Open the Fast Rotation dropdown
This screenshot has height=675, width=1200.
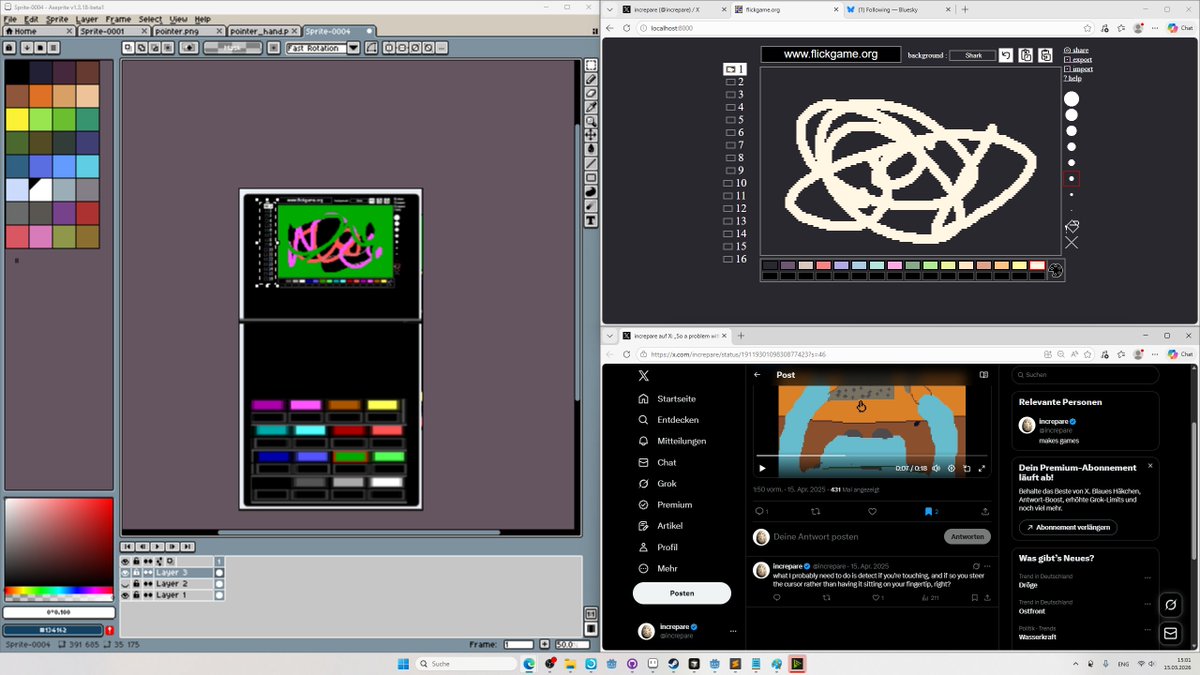point(353,47)
